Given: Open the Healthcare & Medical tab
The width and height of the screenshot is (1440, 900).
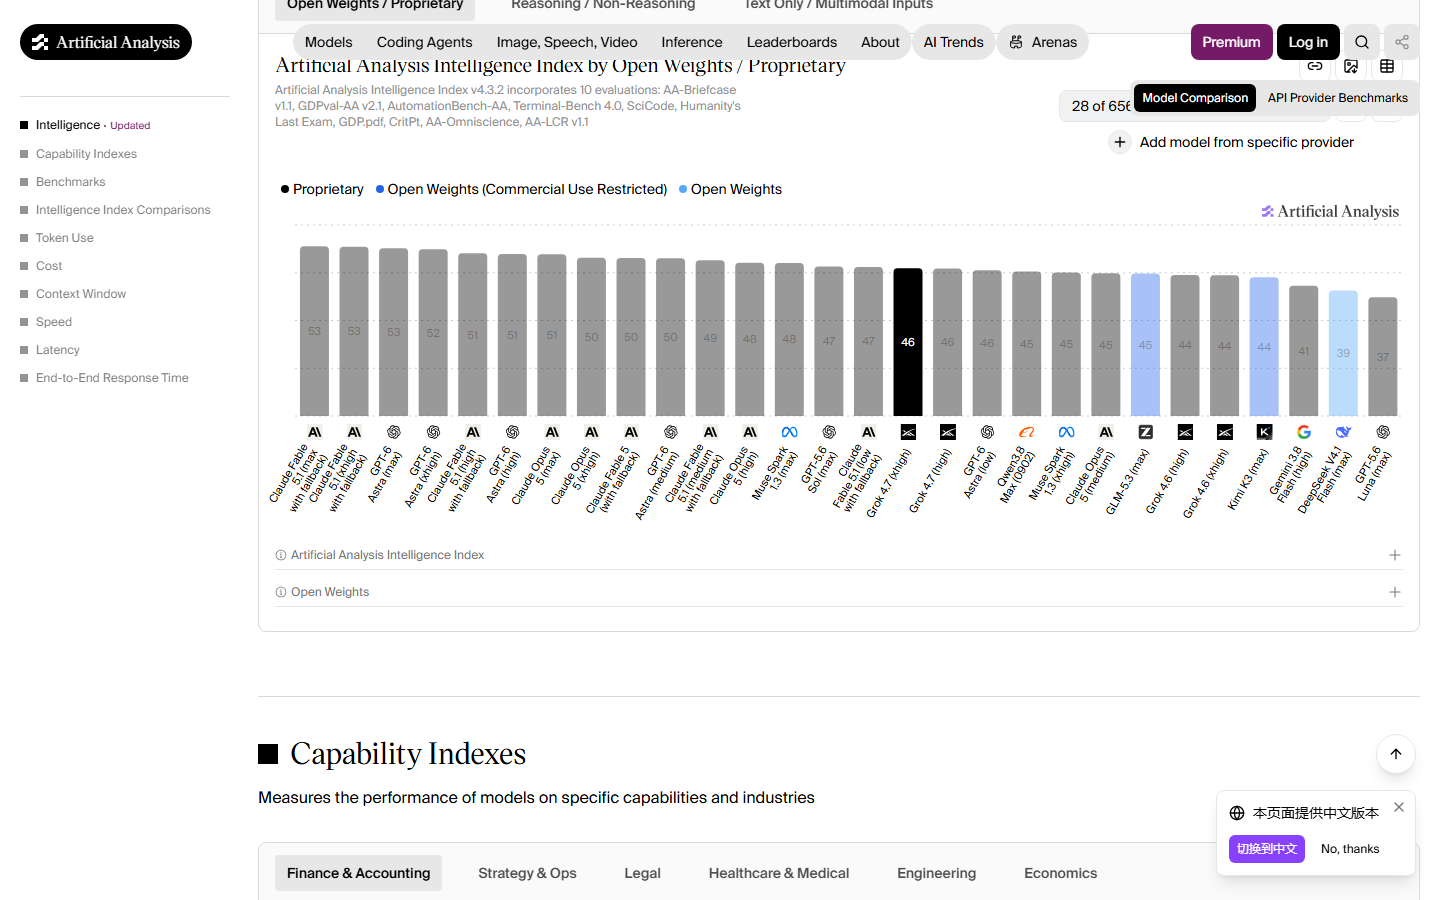Looking at the screenshot, I should click(779, 873).
